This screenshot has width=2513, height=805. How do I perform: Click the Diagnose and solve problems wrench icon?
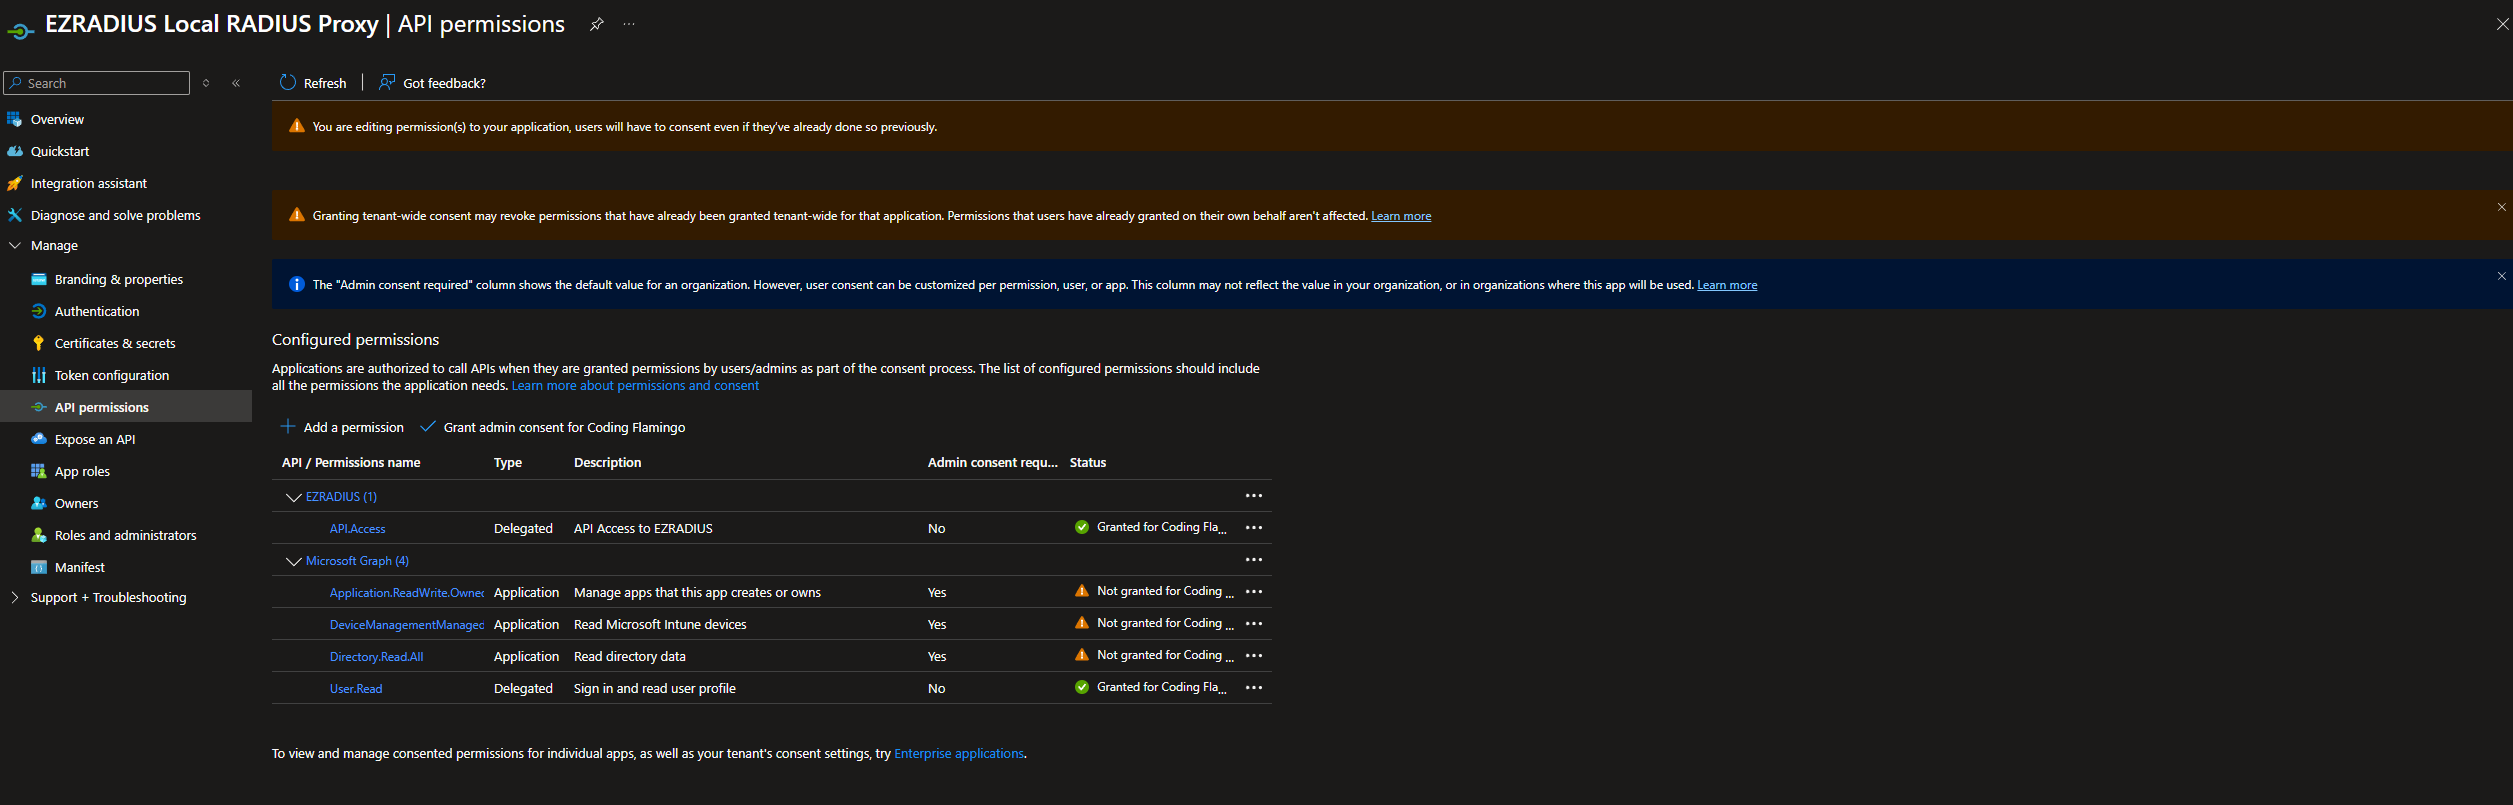pos(14,215)
